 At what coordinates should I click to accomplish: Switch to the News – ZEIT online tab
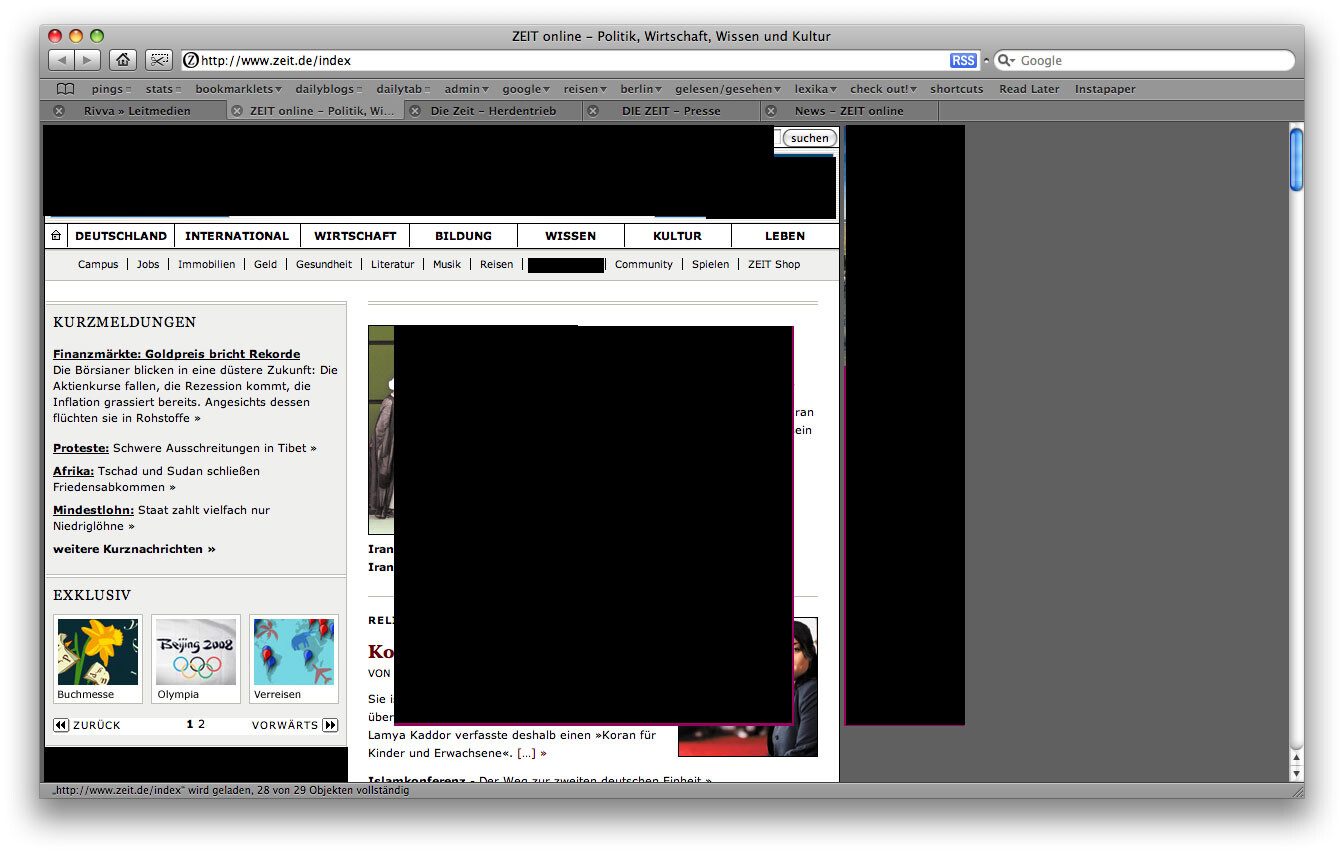(849, 111)
